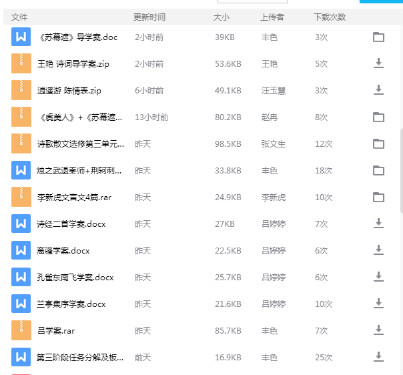Click uploader name 赵冉
The width and height of the screenshot is (403, 375).
pyautogui.click(x=270, y=117)
